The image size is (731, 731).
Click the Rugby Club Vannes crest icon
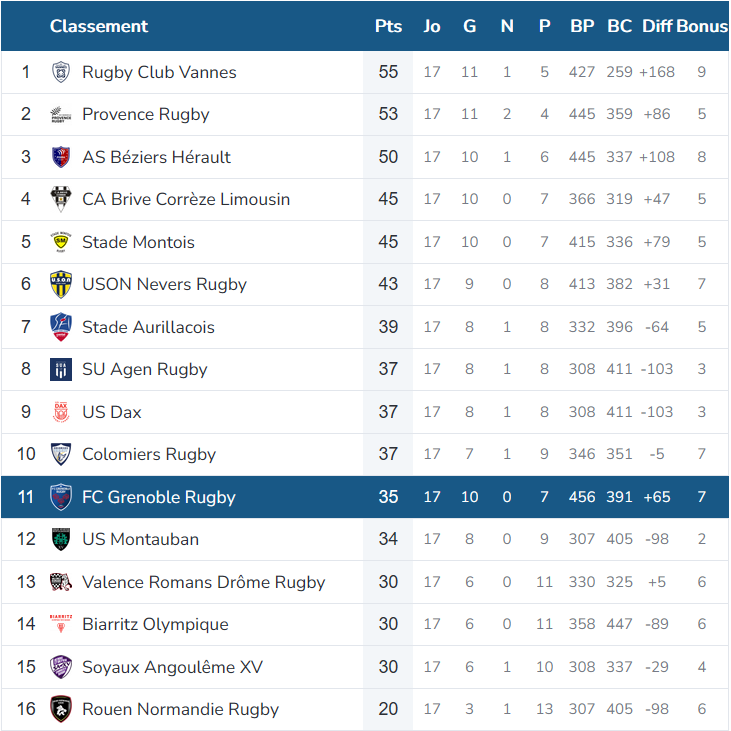(61, 72)
